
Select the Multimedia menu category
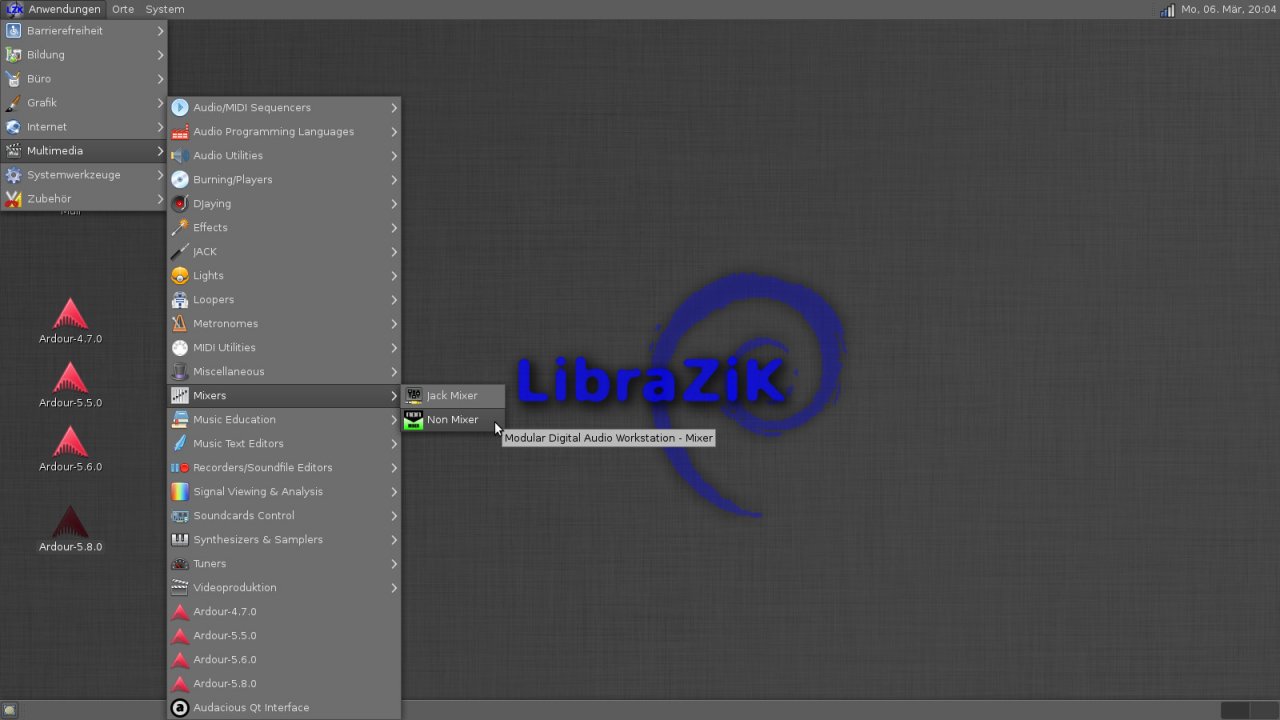(x=84, y=151)
